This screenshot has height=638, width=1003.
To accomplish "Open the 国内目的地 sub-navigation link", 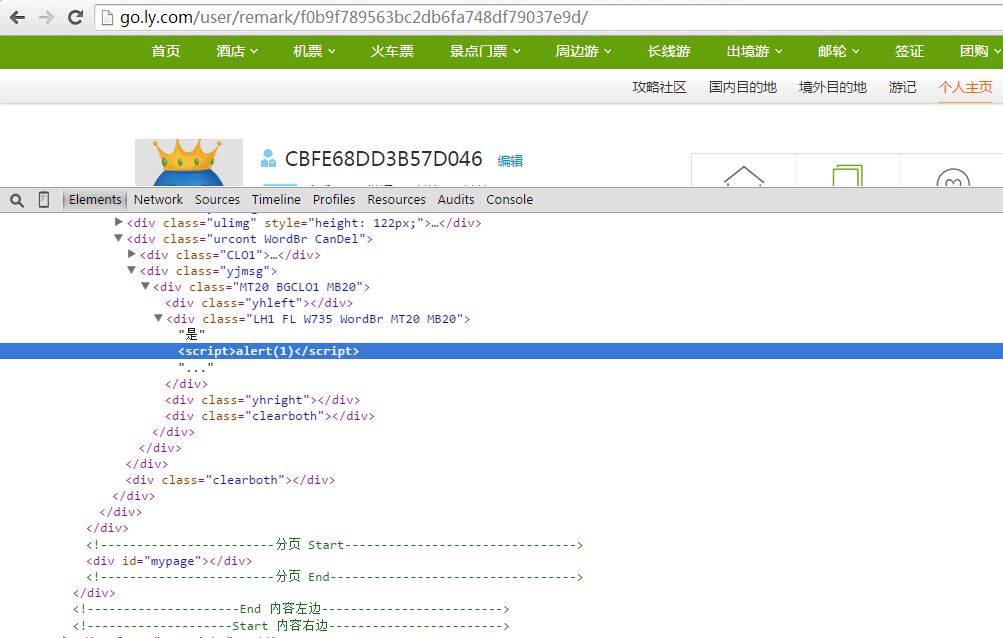I will click(743, 87).
